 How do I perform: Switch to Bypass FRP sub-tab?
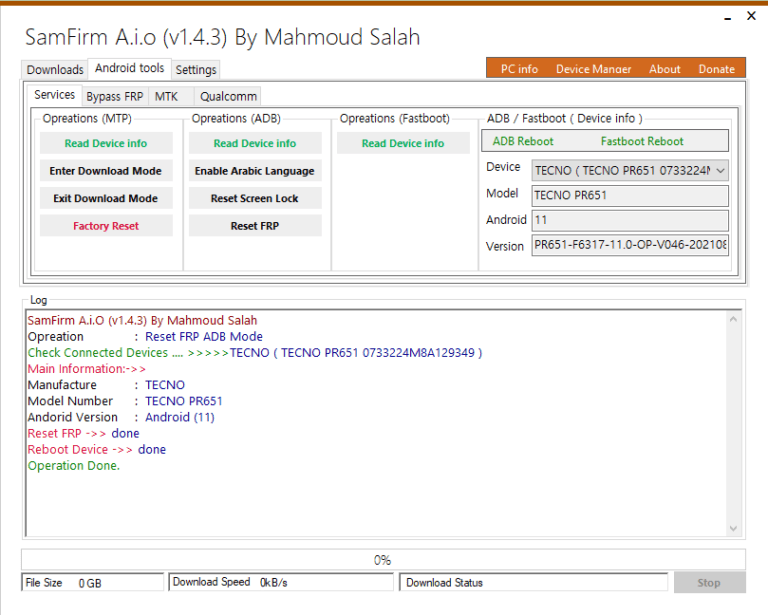click(x=115, y=96)
